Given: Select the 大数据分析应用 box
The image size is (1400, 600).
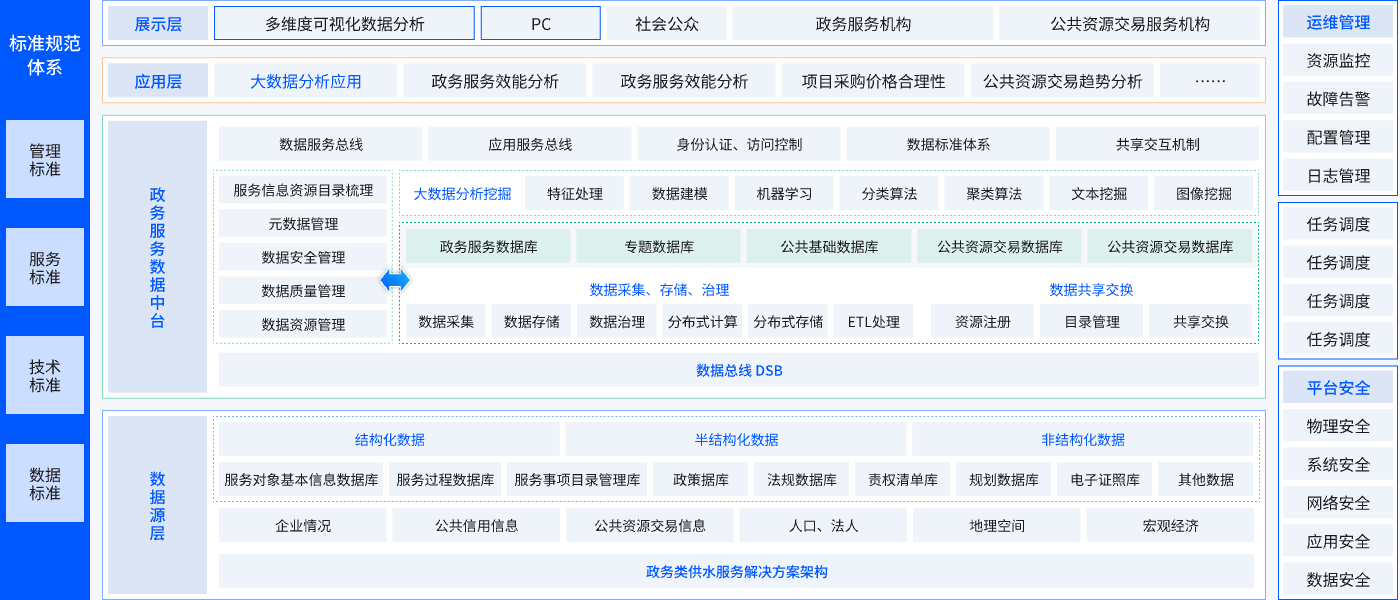Looking at the screenshot, I should (305, 81).
